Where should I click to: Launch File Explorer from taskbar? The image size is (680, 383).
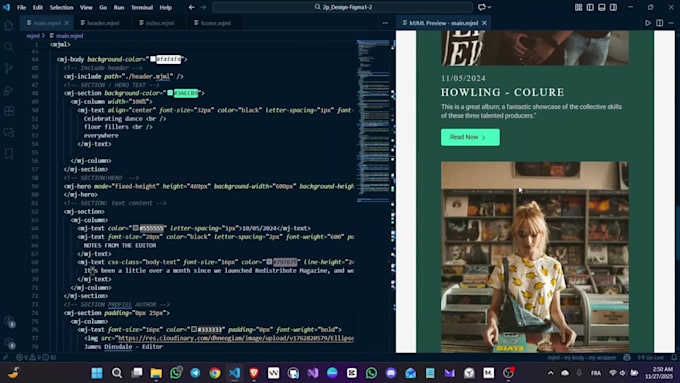(x=156, y=373)
